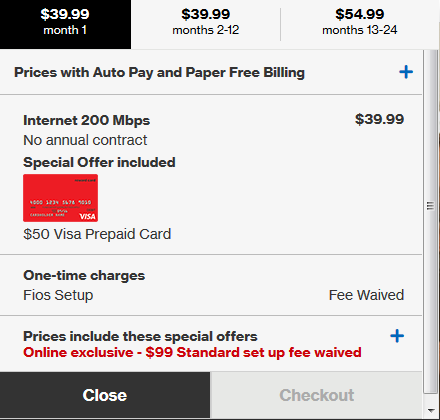The image size is (440, 420).
Task: Click Online exclusive setup fee waived text
Action: pos(192,353)
